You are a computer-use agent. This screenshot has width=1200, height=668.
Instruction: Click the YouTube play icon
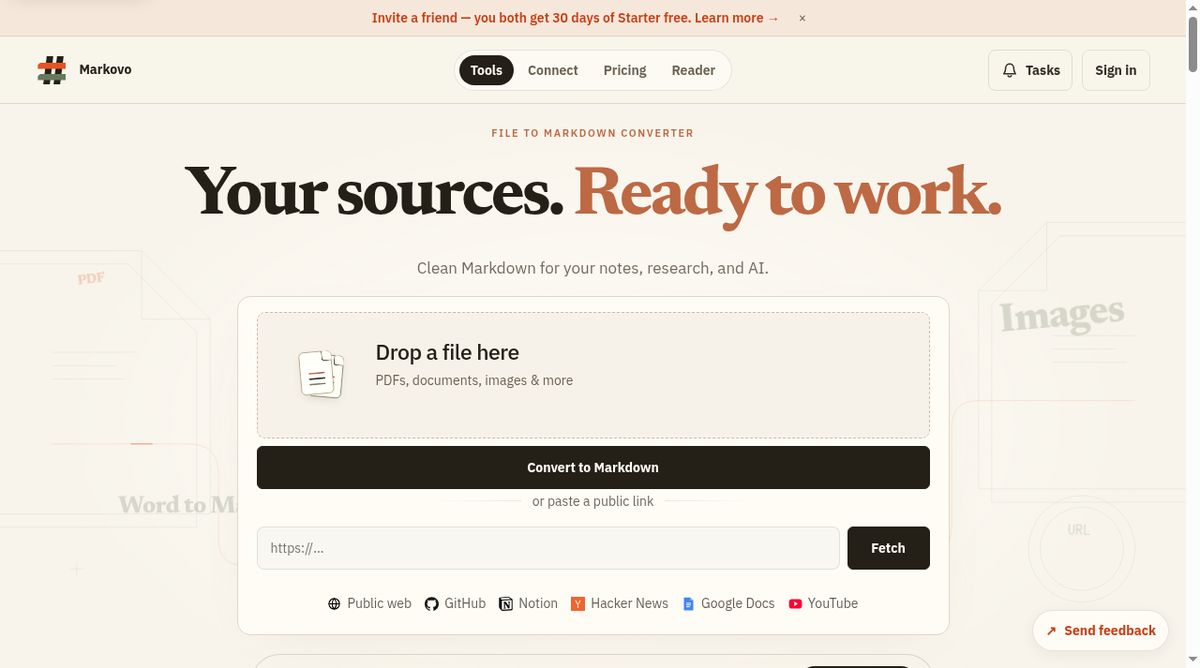click(795, 604)
